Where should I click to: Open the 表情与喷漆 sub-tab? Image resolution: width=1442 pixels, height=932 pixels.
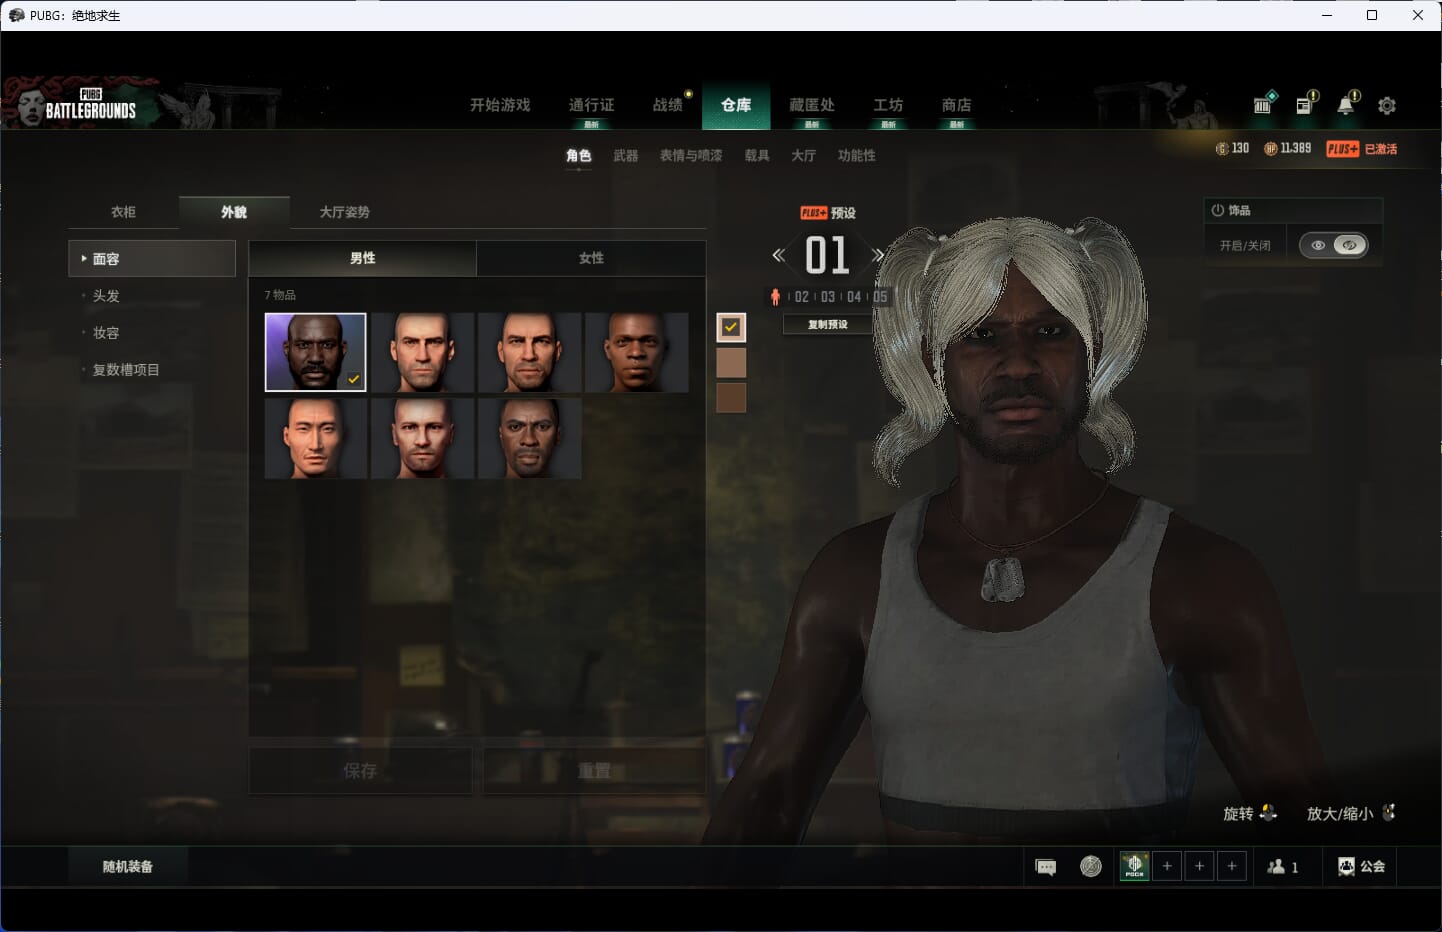click(x=691, y=156)
